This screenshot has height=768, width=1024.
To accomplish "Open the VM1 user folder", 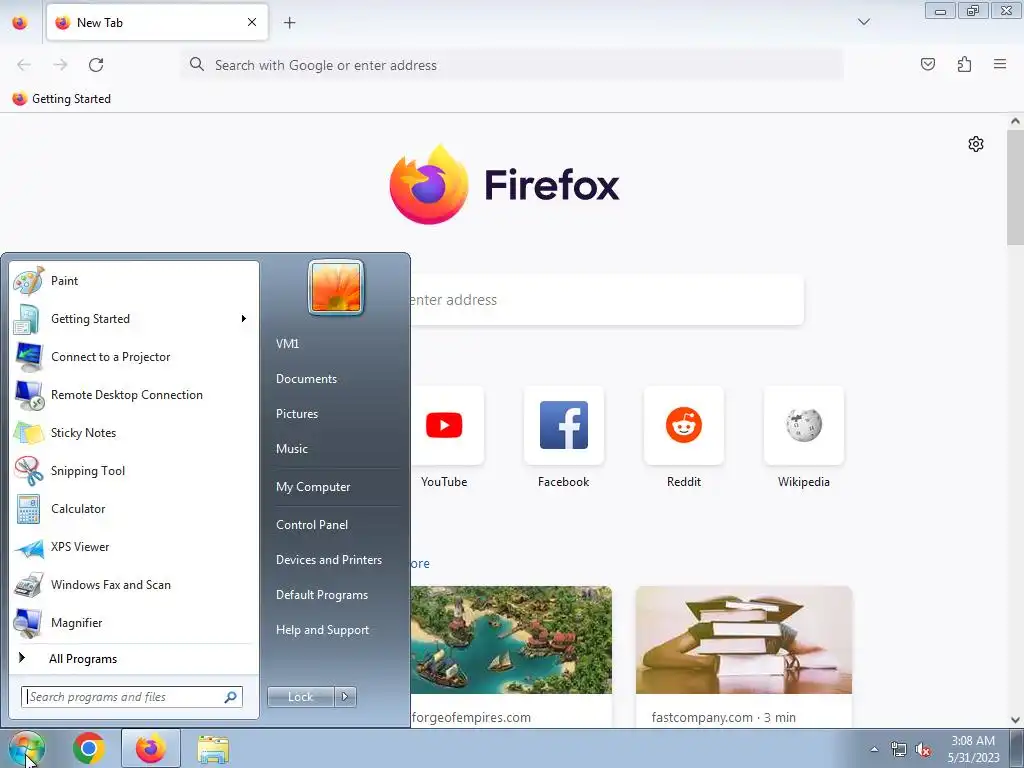I will point(287,344).
